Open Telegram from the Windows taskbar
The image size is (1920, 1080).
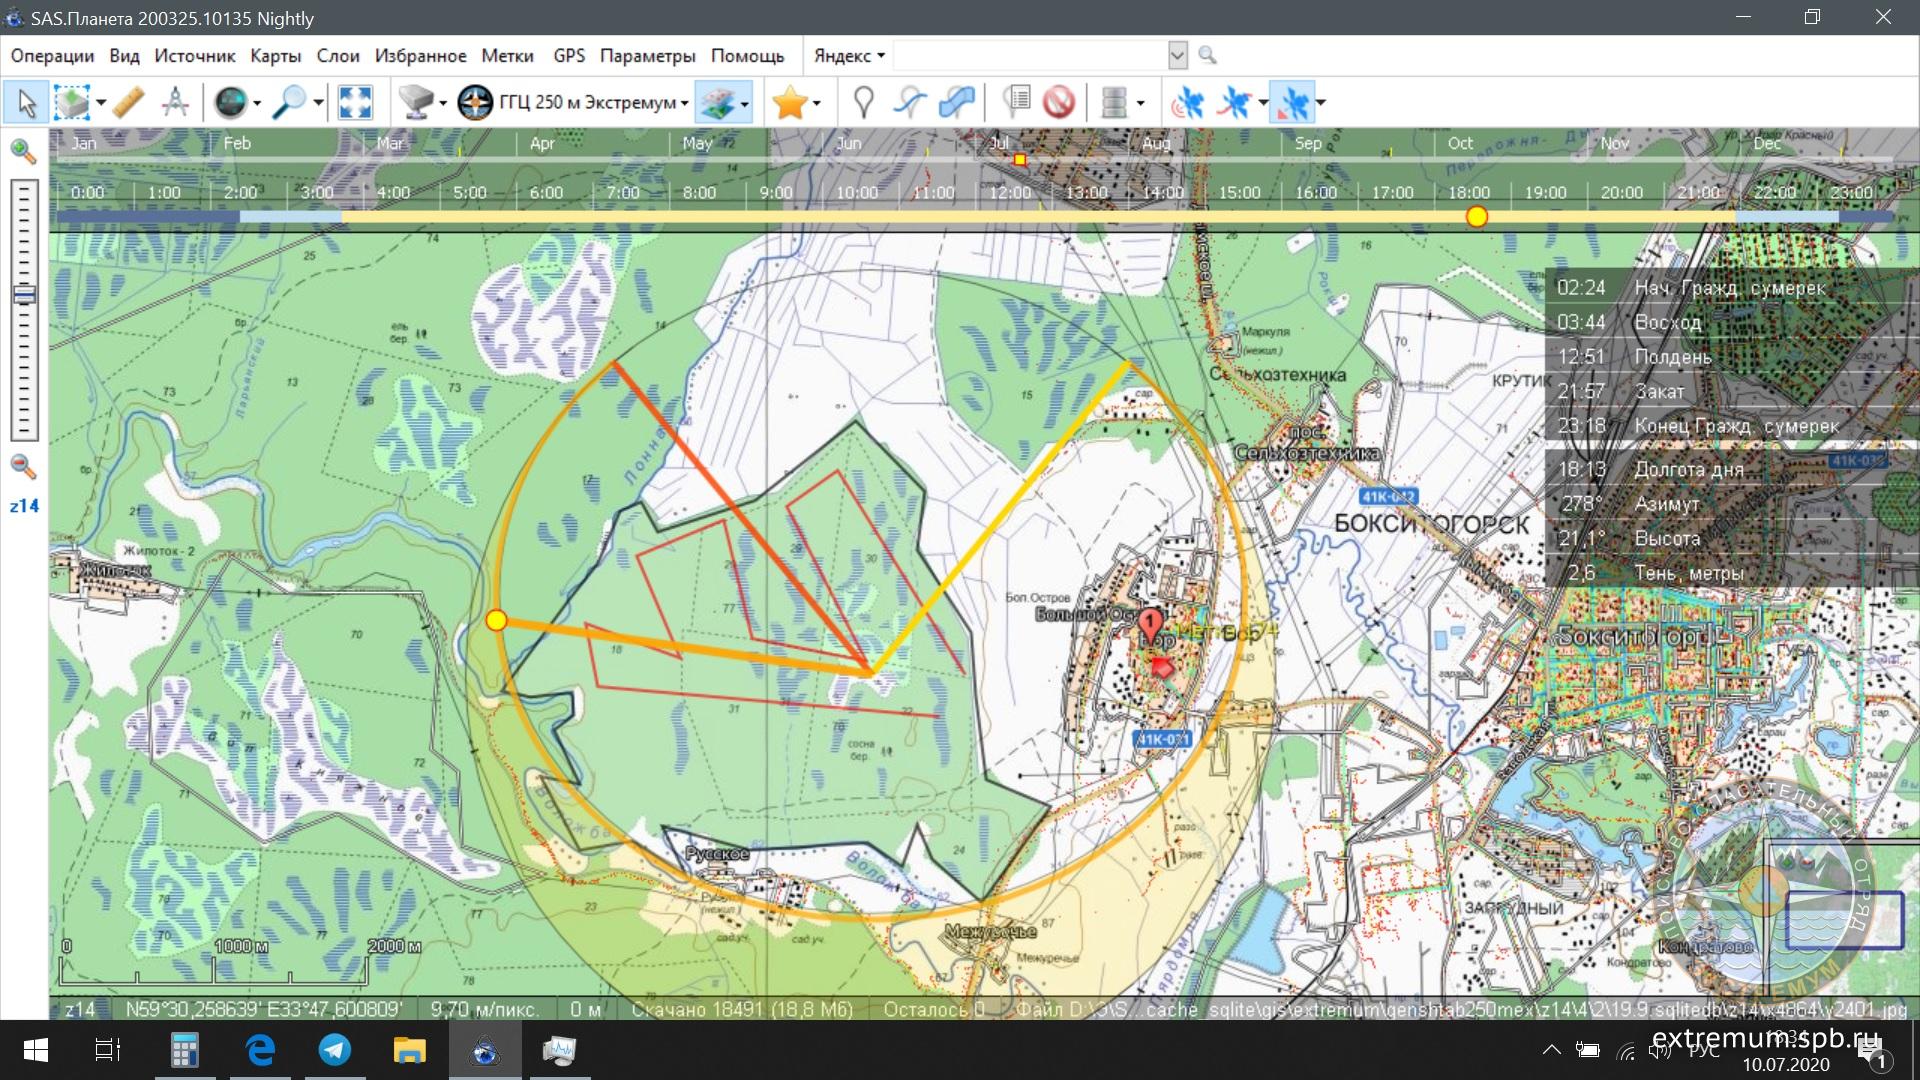(x=335, y=1050)
